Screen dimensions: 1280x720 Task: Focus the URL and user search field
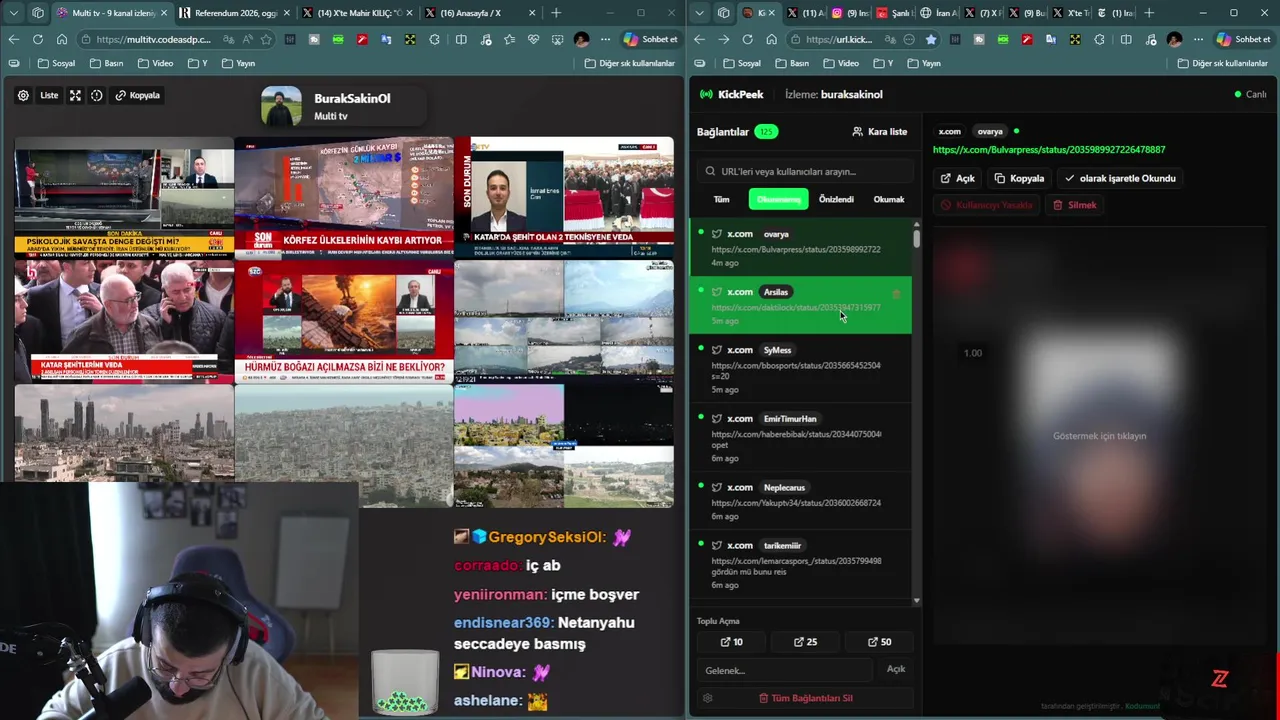(x=805, y=171)
